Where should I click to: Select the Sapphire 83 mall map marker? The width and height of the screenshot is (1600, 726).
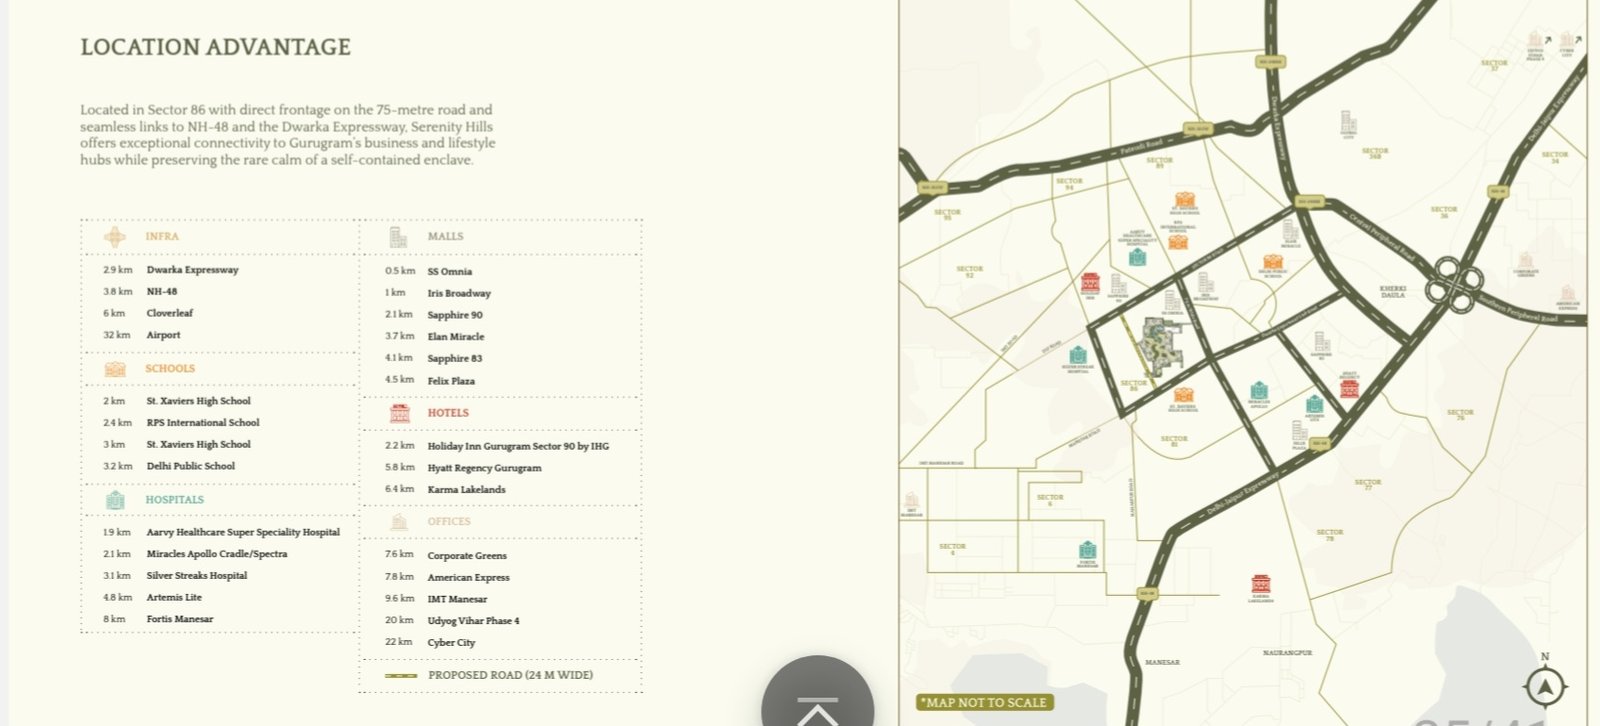(1321, 342)
